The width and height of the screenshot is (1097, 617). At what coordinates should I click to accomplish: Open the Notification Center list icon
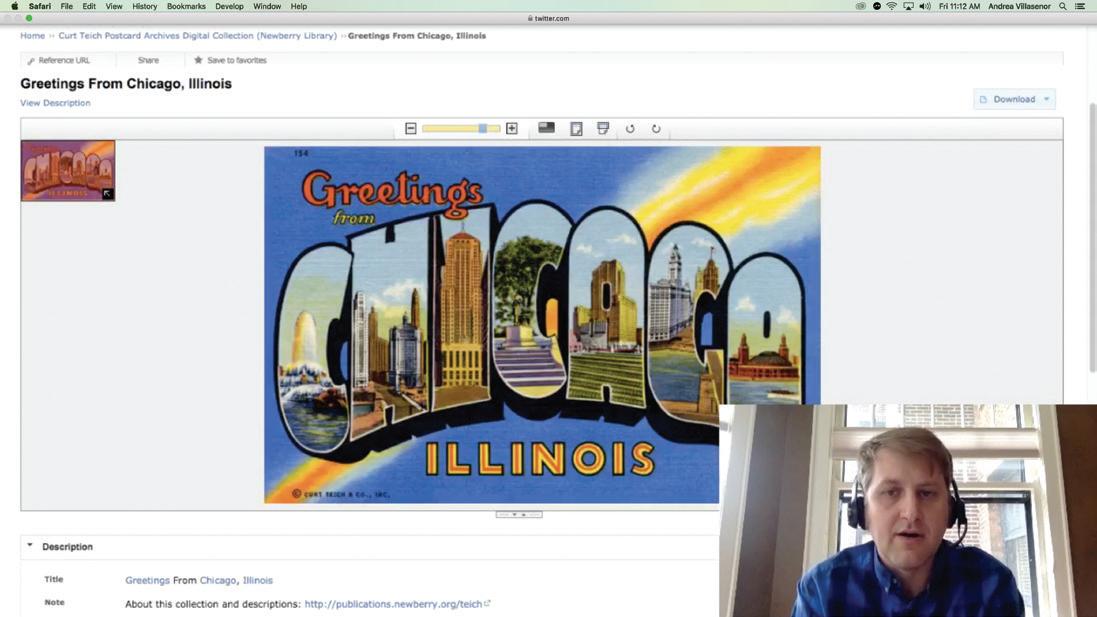point(1080,6)
